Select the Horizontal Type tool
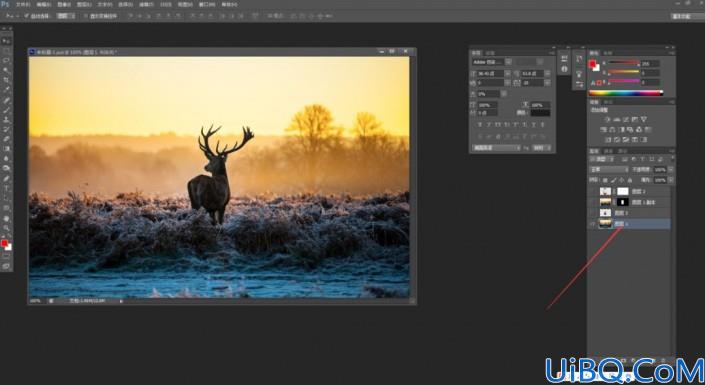The width and height of the screenshot is (705, 385). click(x=6, y=188)
